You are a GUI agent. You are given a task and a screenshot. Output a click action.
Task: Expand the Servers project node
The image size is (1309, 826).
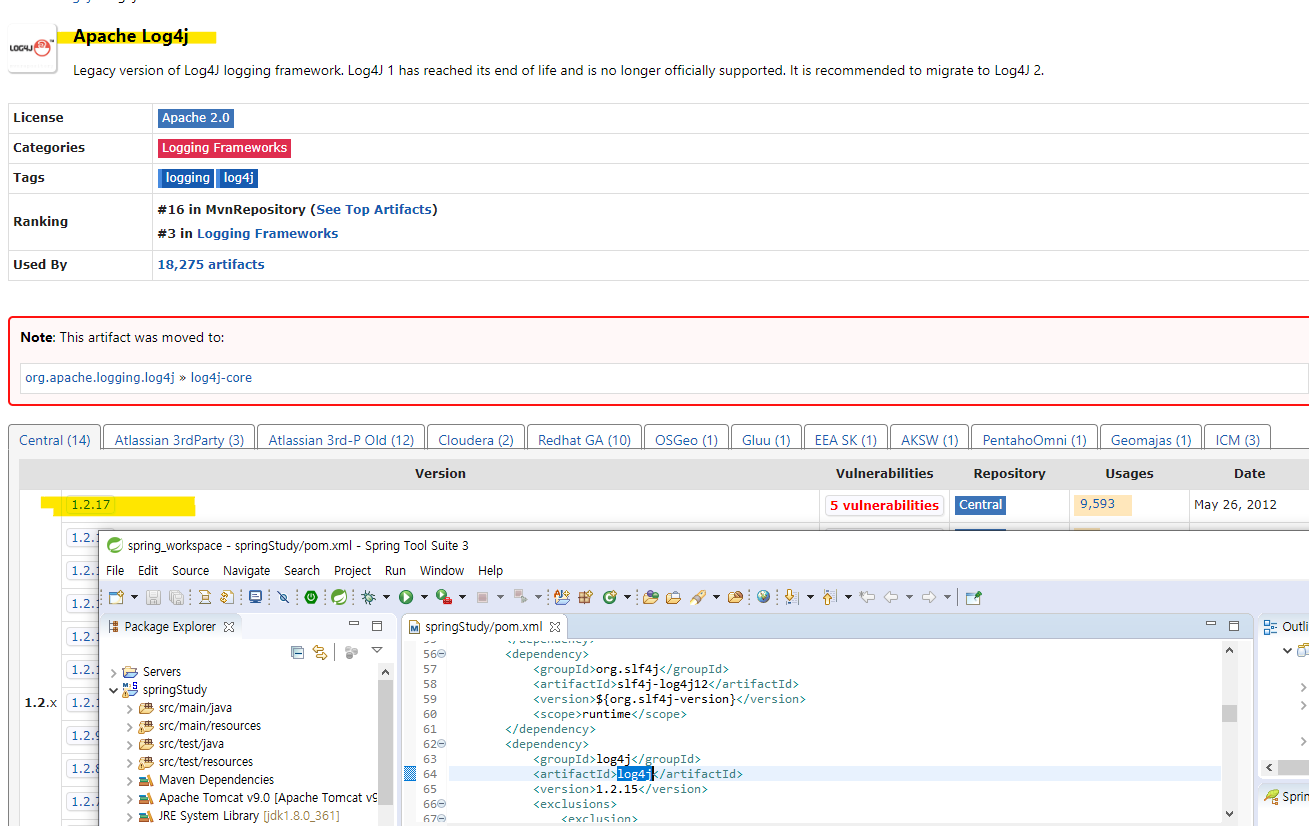point(113,672)
